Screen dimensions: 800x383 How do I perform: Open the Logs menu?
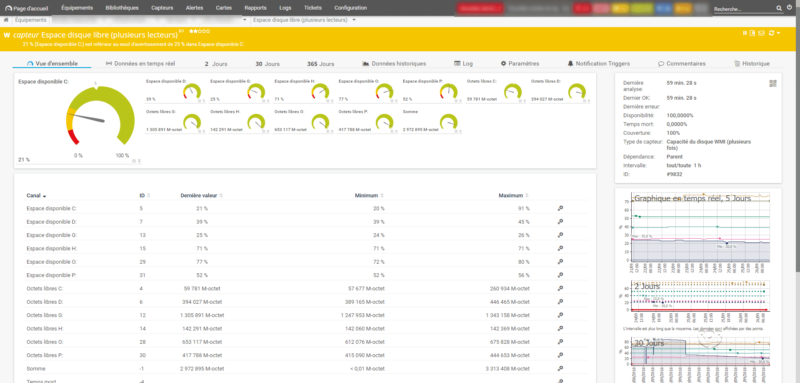285,8
